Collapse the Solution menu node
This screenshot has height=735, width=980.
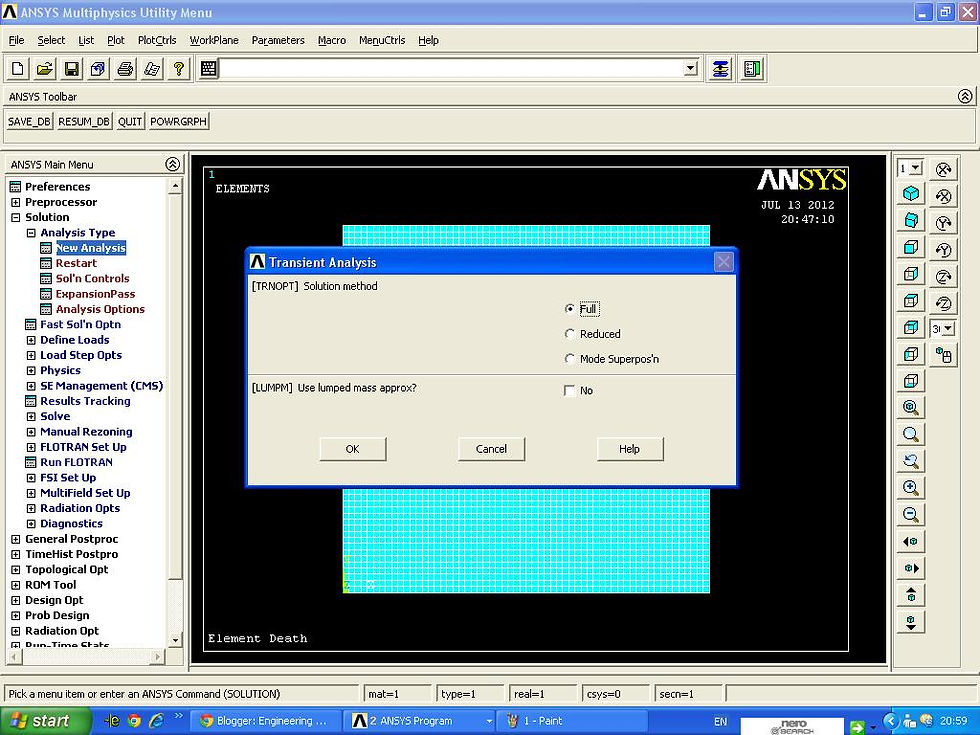click(16, 218)
